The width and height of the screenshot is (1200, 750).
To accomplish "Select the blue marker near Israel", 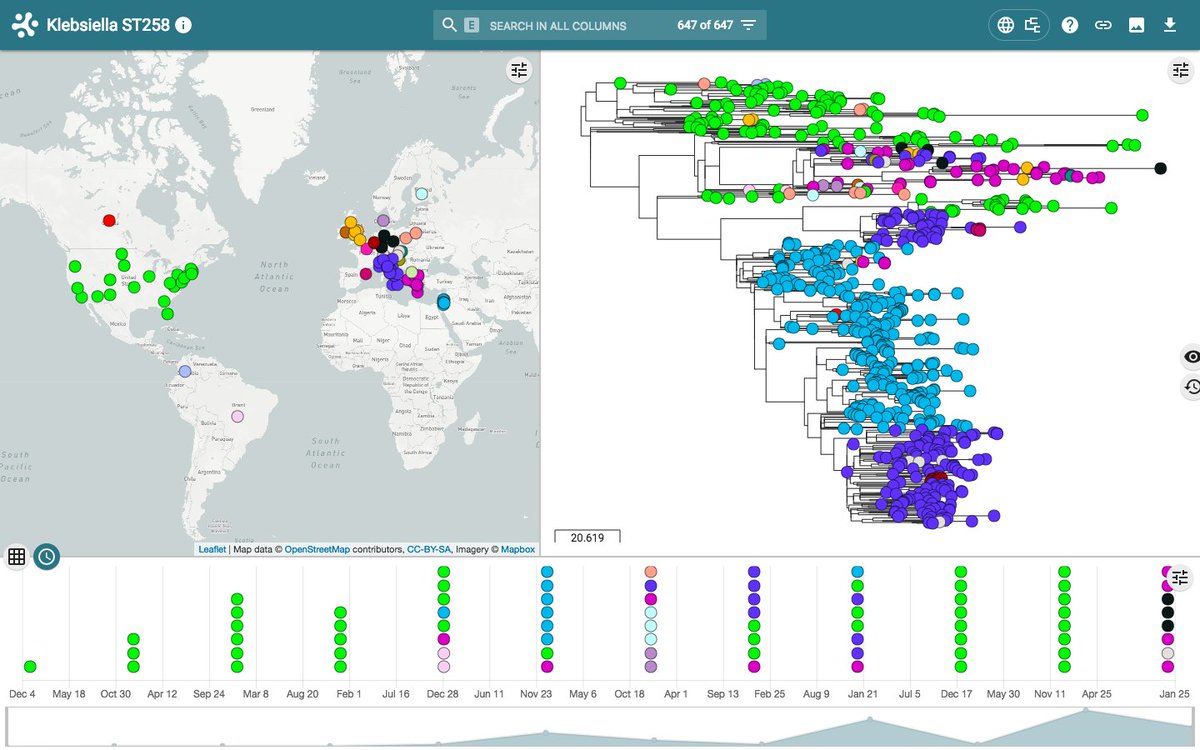I will pos(443,301).
